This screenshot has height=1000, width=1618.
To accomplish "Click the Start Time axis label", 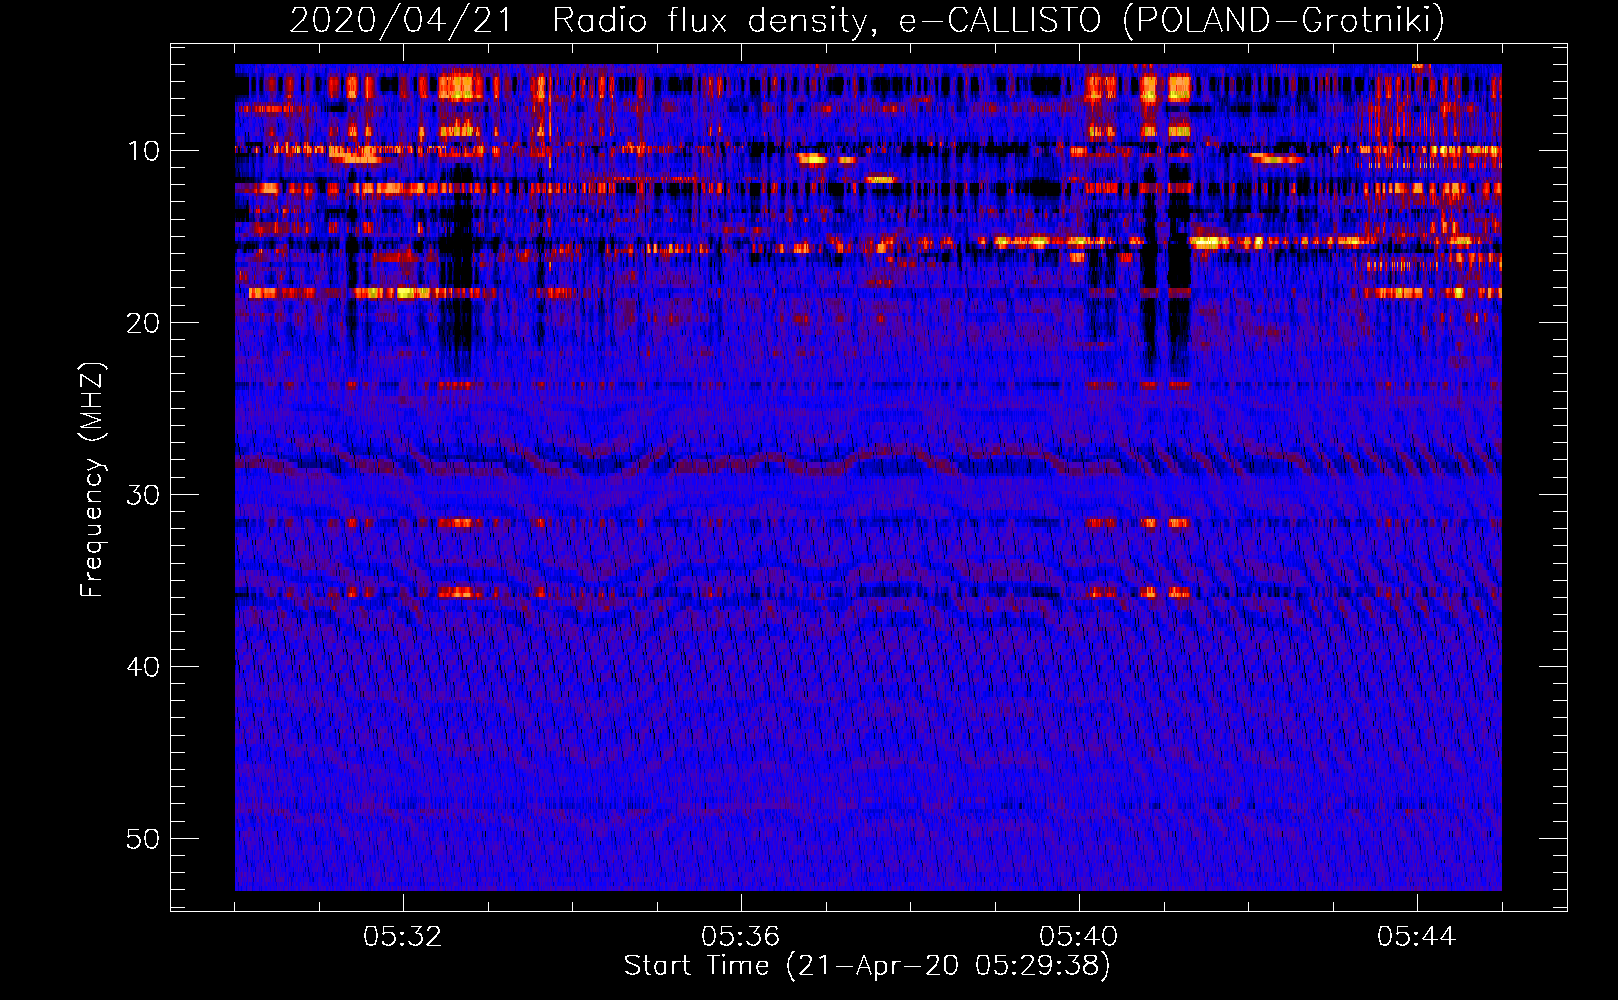I will 867,966.
